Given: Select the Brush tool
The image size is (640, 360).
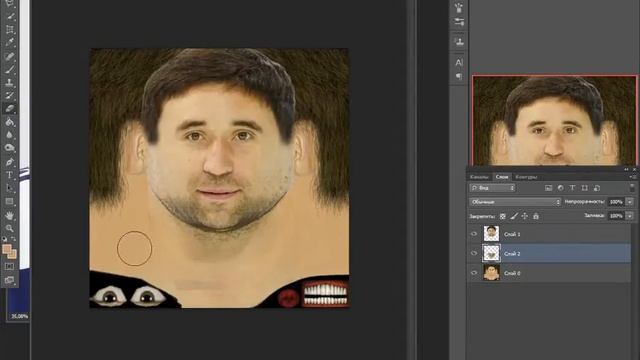Looking at the screenshot, I should coord(10,69).
